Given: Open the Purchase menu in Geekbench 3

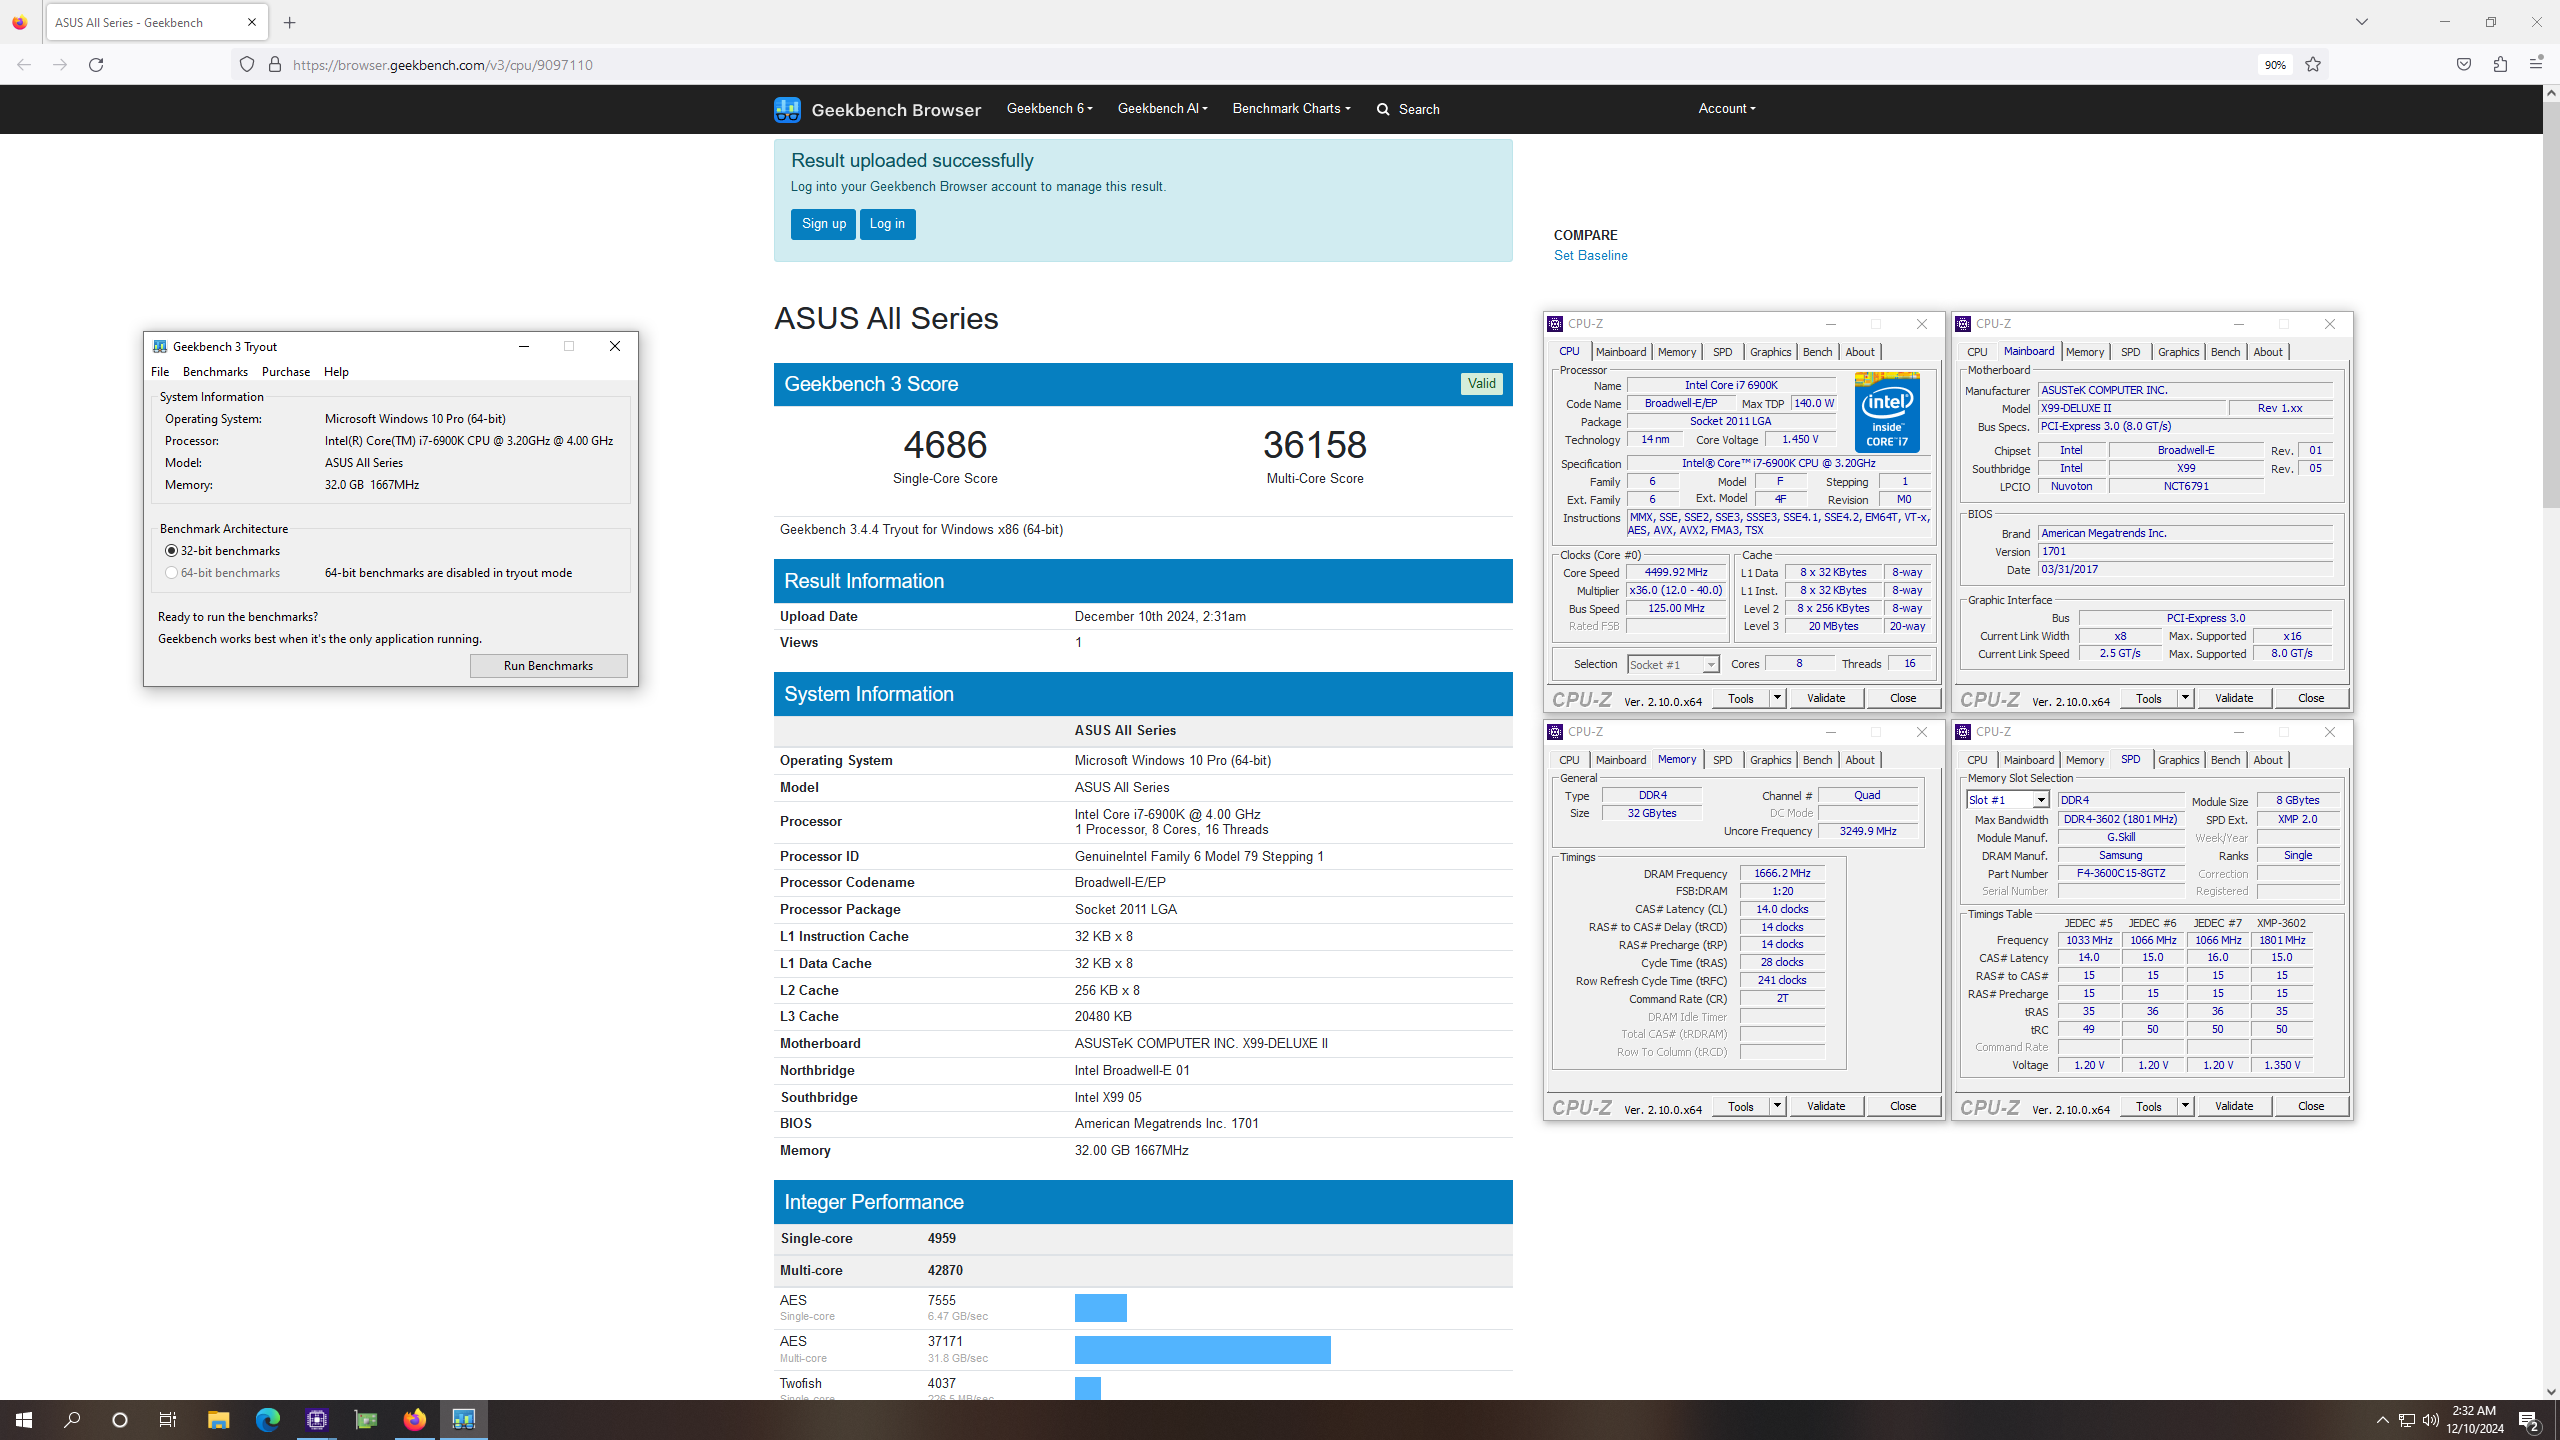Looking at the screenshot, I should point(286,372).
